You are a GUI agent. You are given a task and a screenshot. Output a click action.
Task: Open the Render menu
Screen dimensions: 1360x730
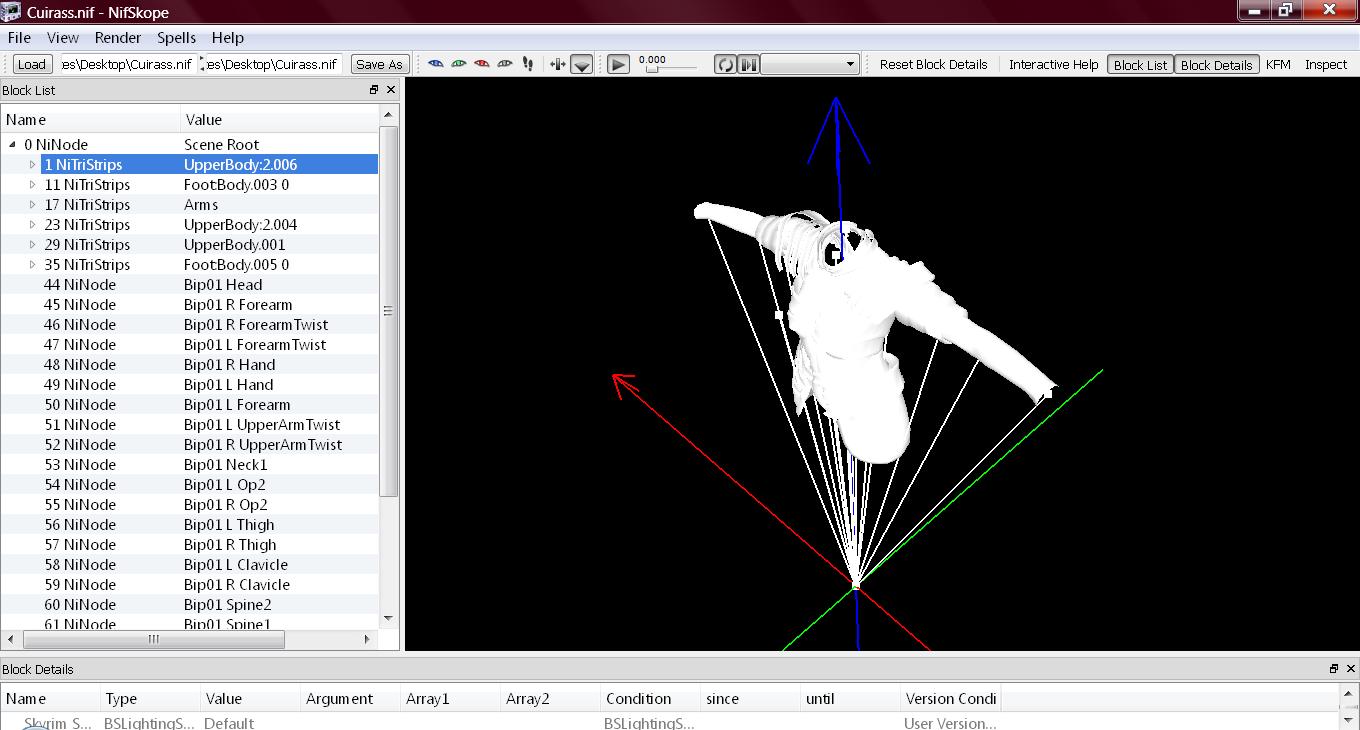117,38
